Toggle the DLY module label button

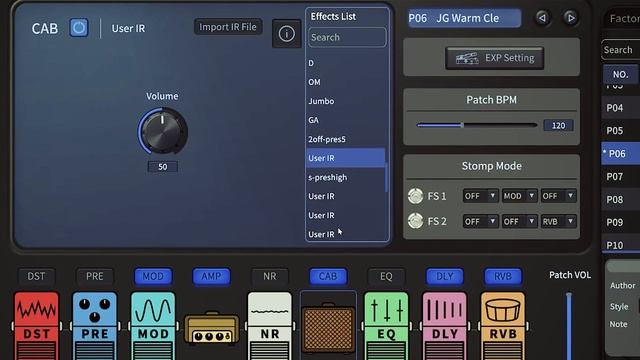coord(444,276)
